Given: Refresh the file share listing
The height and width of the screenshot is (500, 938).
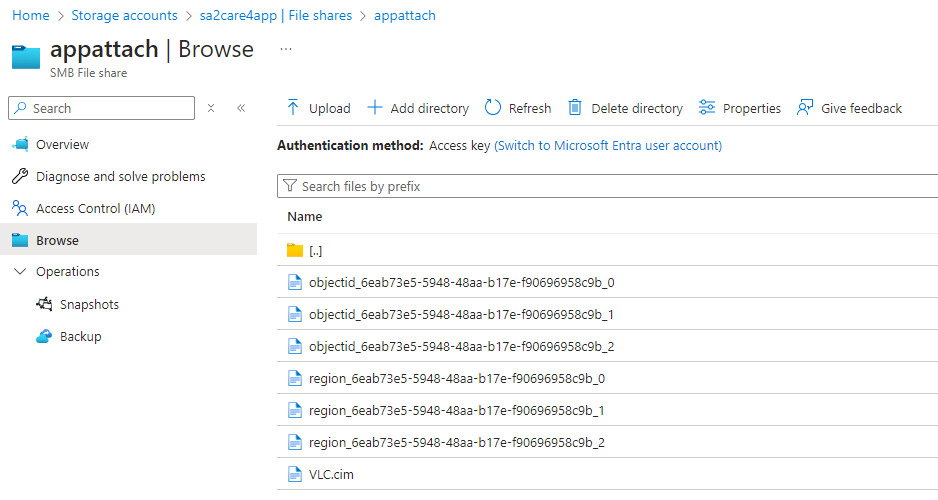Looking at the screenshot, I should pos(493,108).
